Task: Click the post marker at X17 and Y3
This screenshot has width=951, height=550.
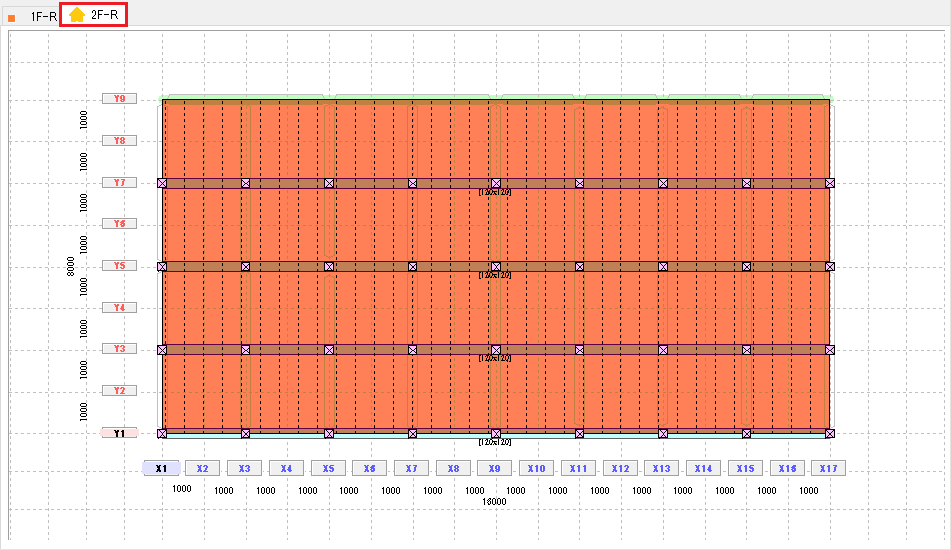Action: (x=829, y=350)
